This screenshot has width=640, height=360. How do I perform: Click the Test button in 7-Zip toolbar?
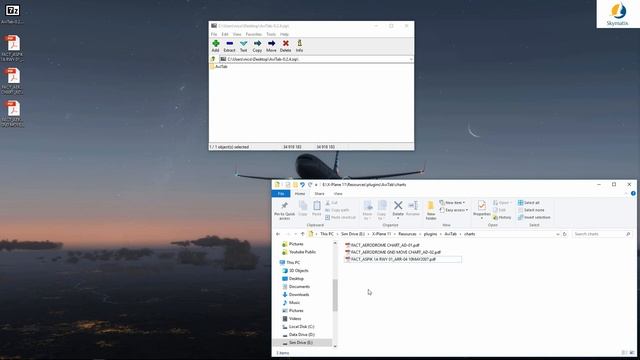(x=244, y=46)
